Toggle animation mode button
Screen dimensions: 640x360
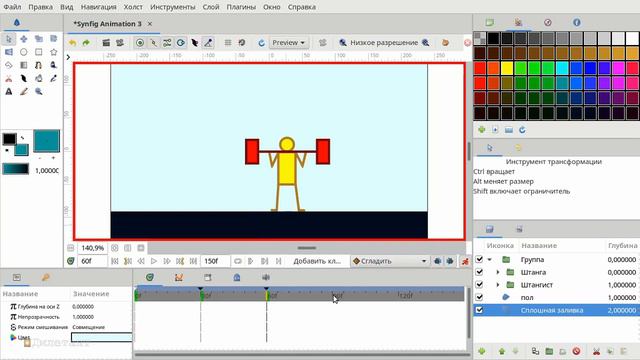(464, 261)
